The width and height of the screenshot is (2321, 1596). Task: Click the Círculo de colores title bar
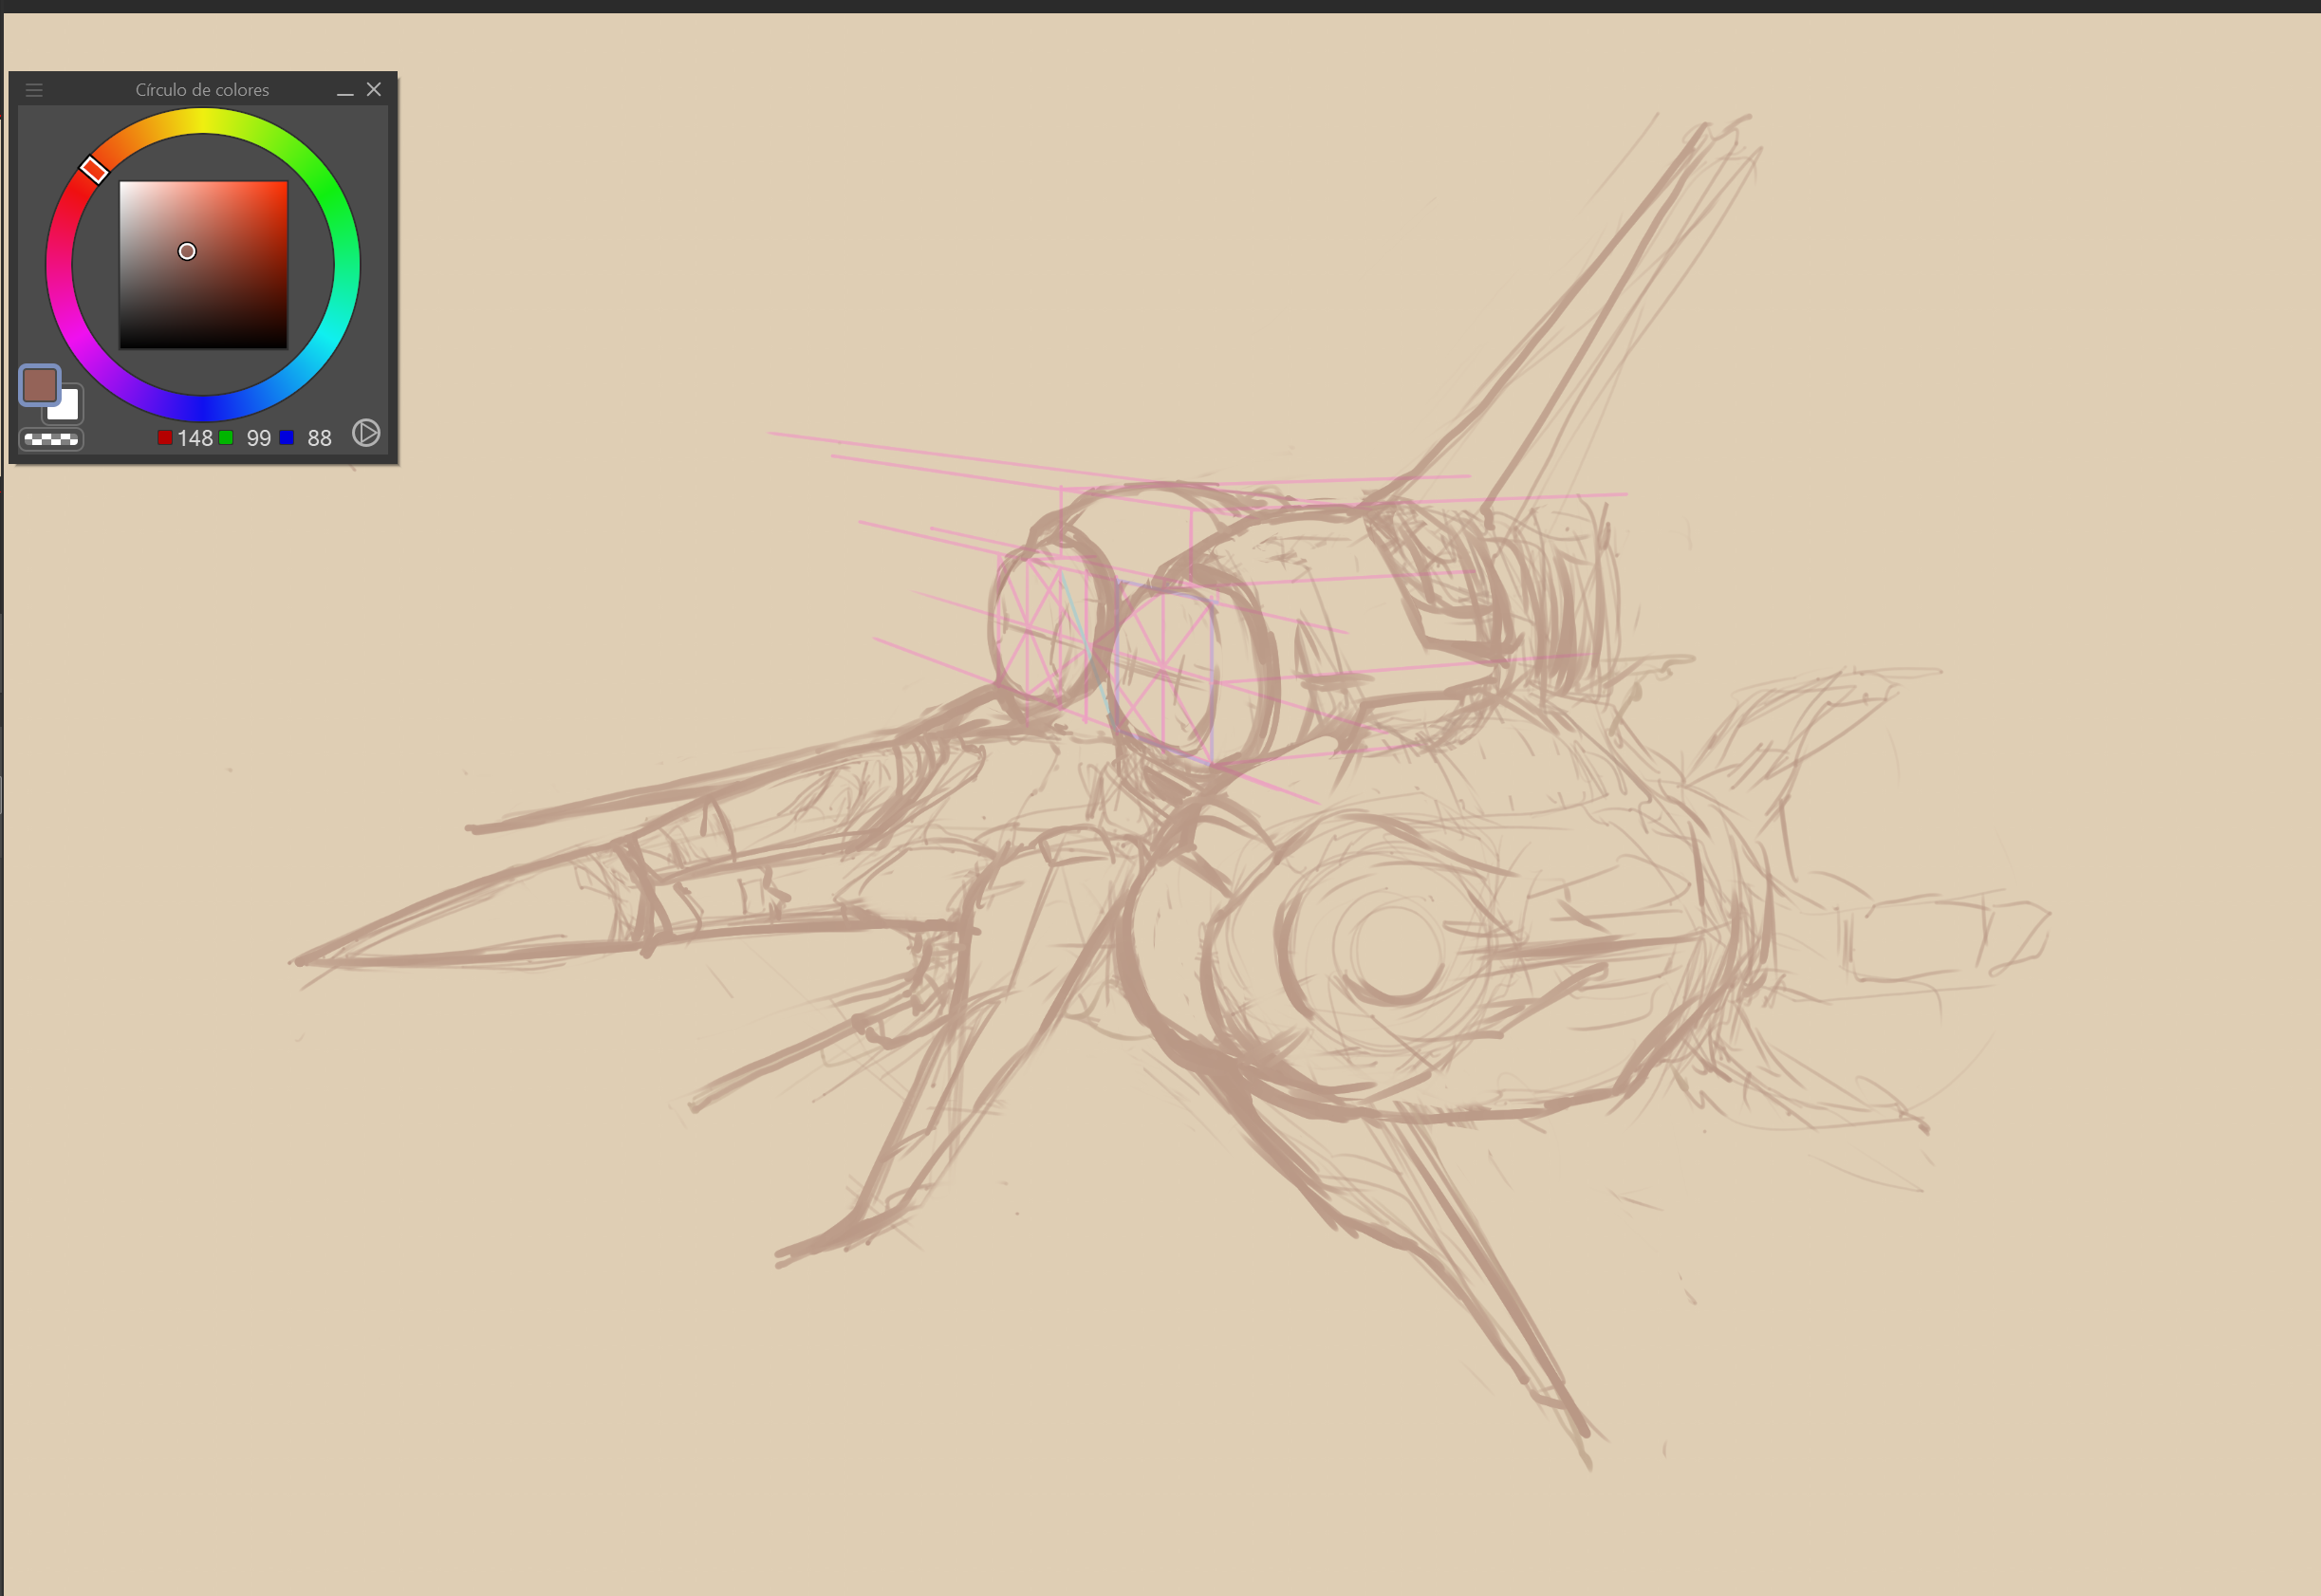tap(202, 90)
